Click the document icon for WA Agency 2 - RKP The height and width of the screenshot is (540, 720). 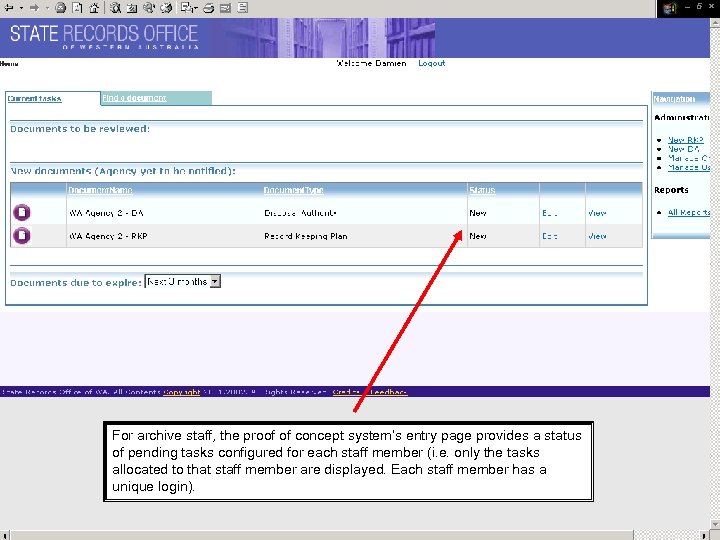22,236
